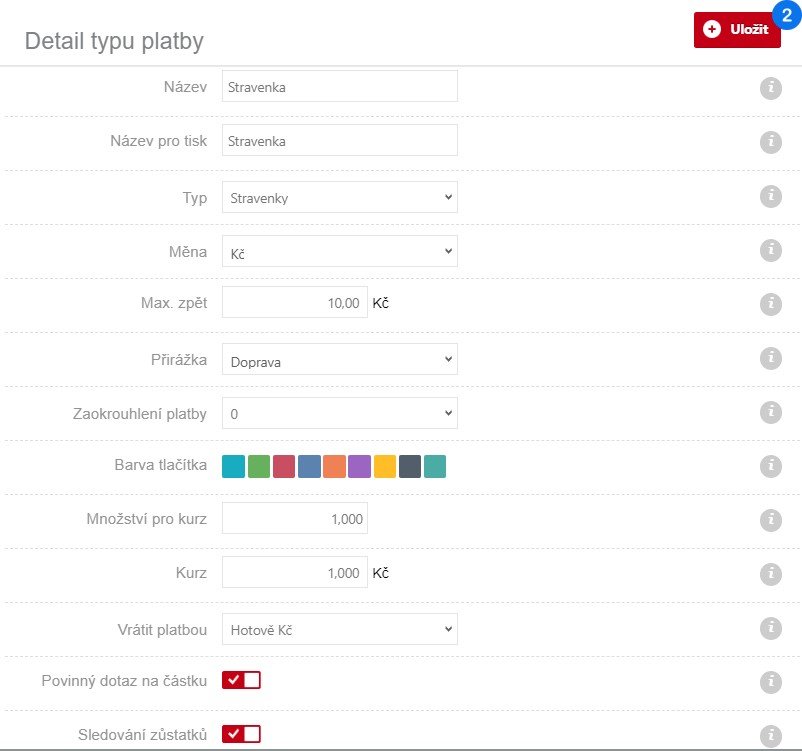Toggle Povinný dotaz na částku switch
Screen dimensions: 802x751
click(241, 680)
